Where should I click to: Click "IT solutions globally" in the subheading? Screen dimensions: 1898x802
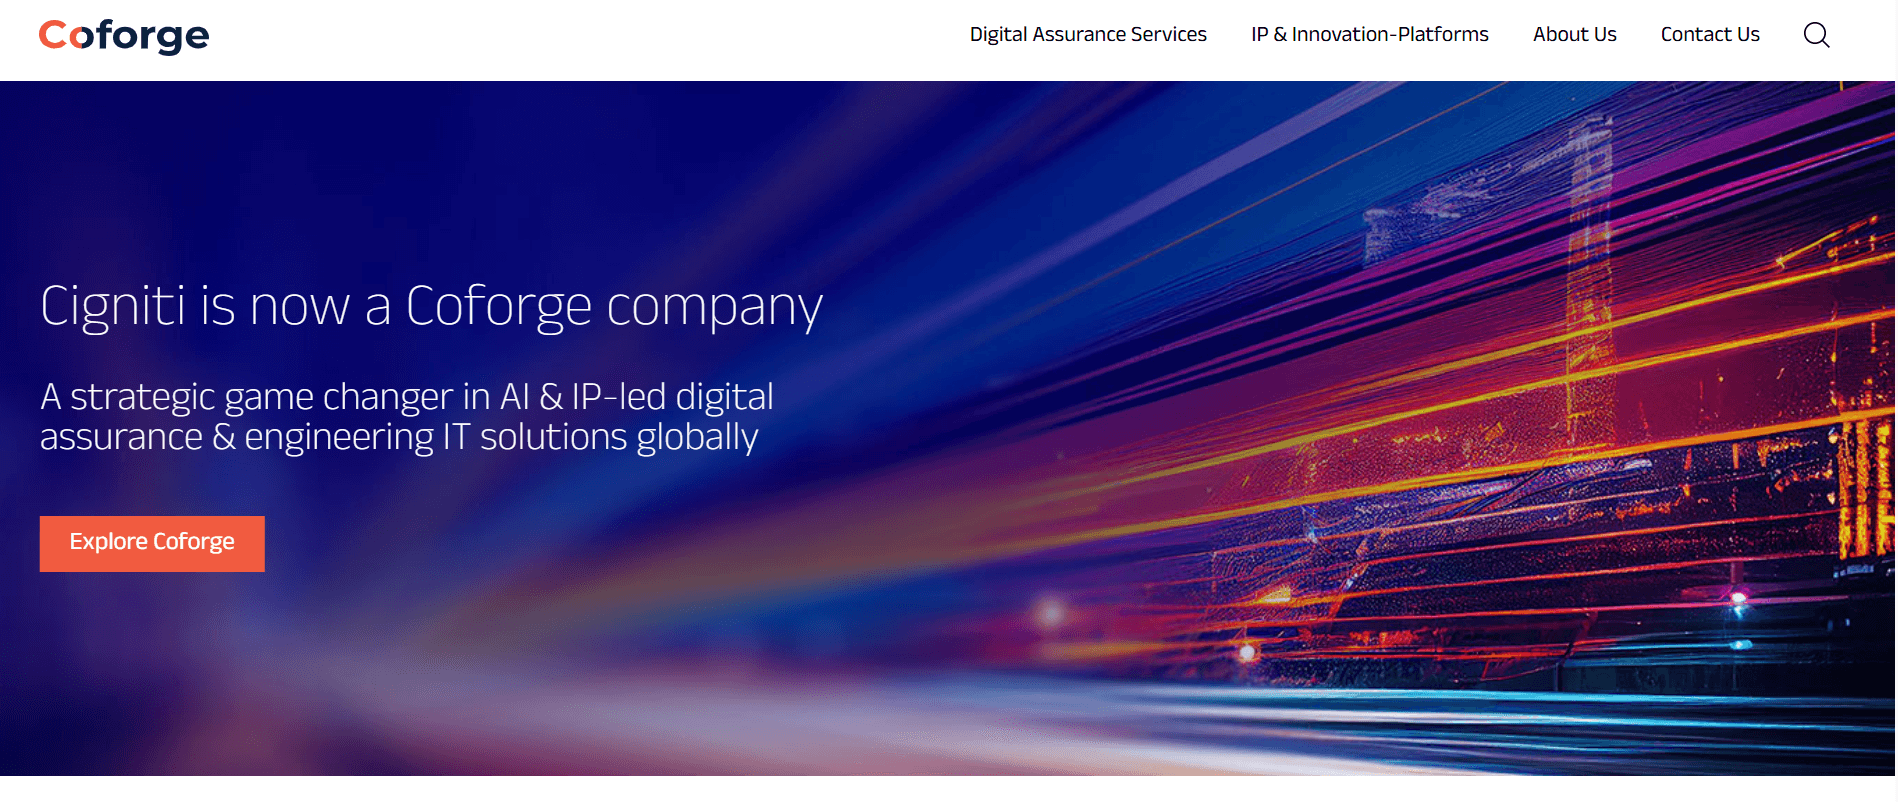[x=600, y=438]
